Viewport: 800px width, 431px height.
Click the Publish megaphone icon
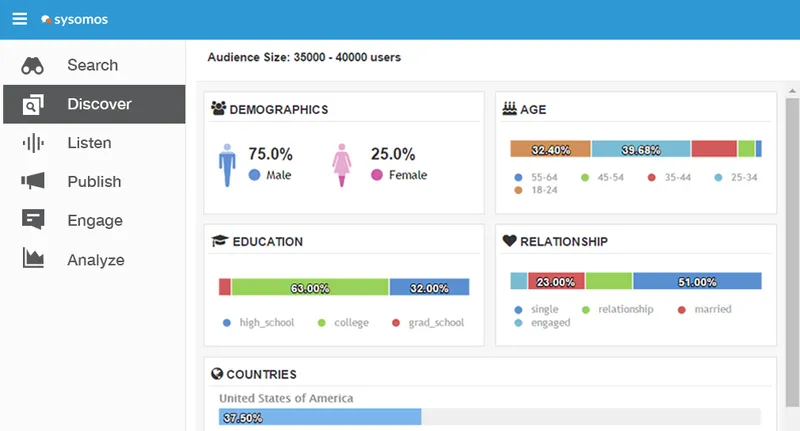click(x=33, y=181)
